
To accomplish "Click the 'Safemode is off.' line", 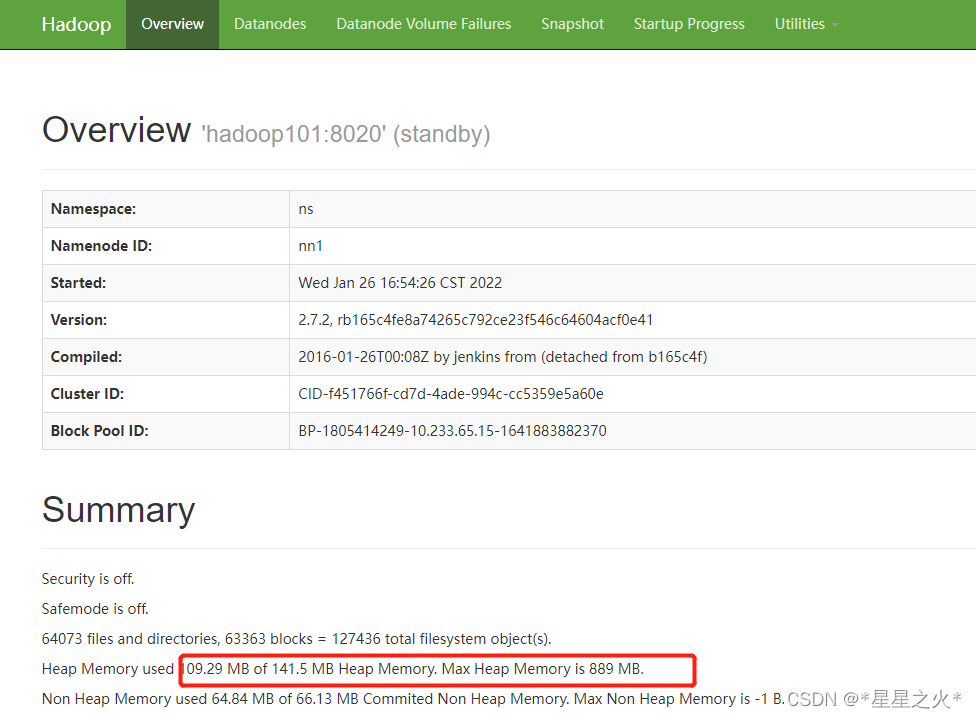I will [95, 608].
